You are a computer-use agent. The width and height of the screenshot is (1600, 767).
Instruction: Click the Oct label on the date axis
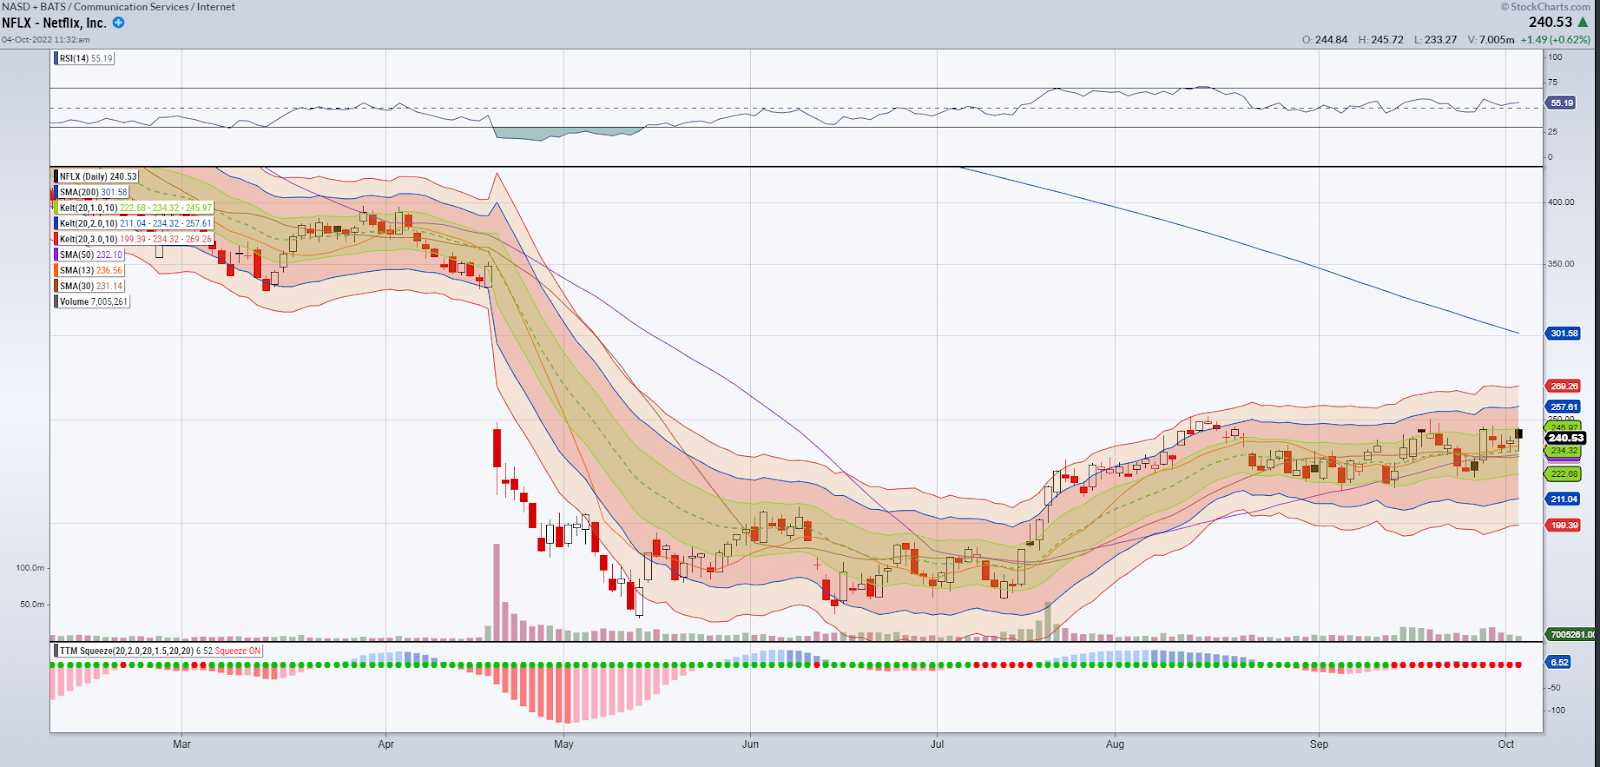(1506, 744)
